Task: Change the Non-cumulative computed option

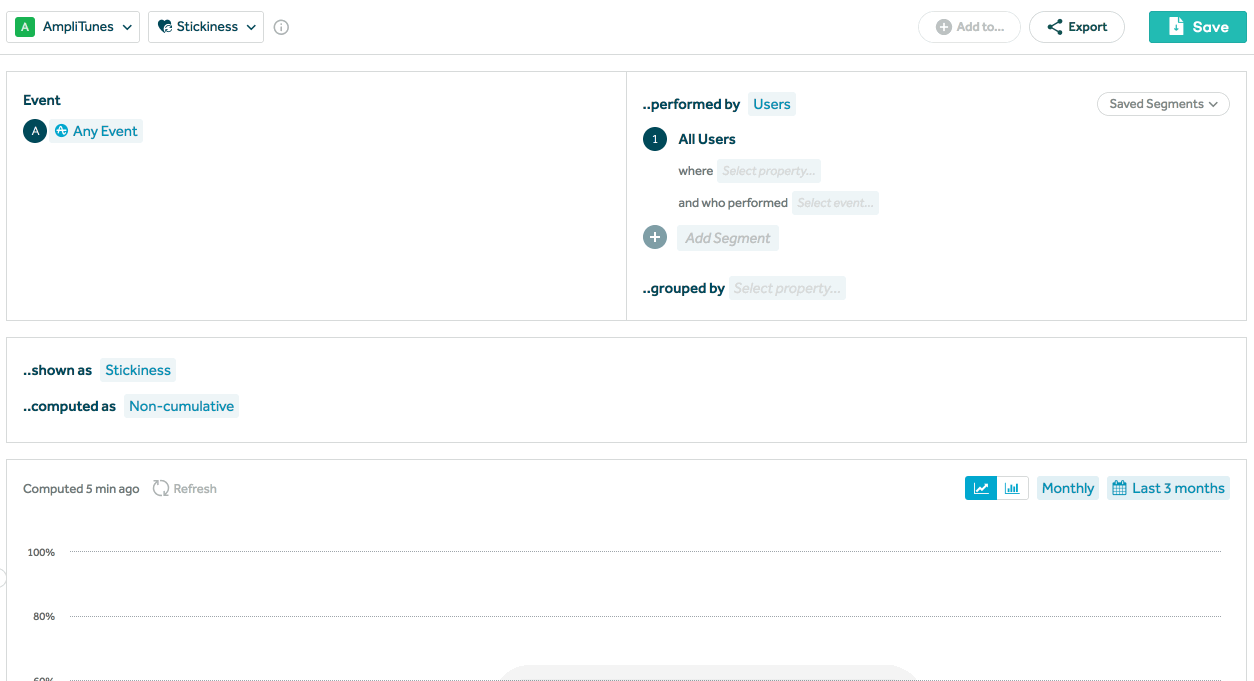Action: pyautogui.click(x=181, y=406)
